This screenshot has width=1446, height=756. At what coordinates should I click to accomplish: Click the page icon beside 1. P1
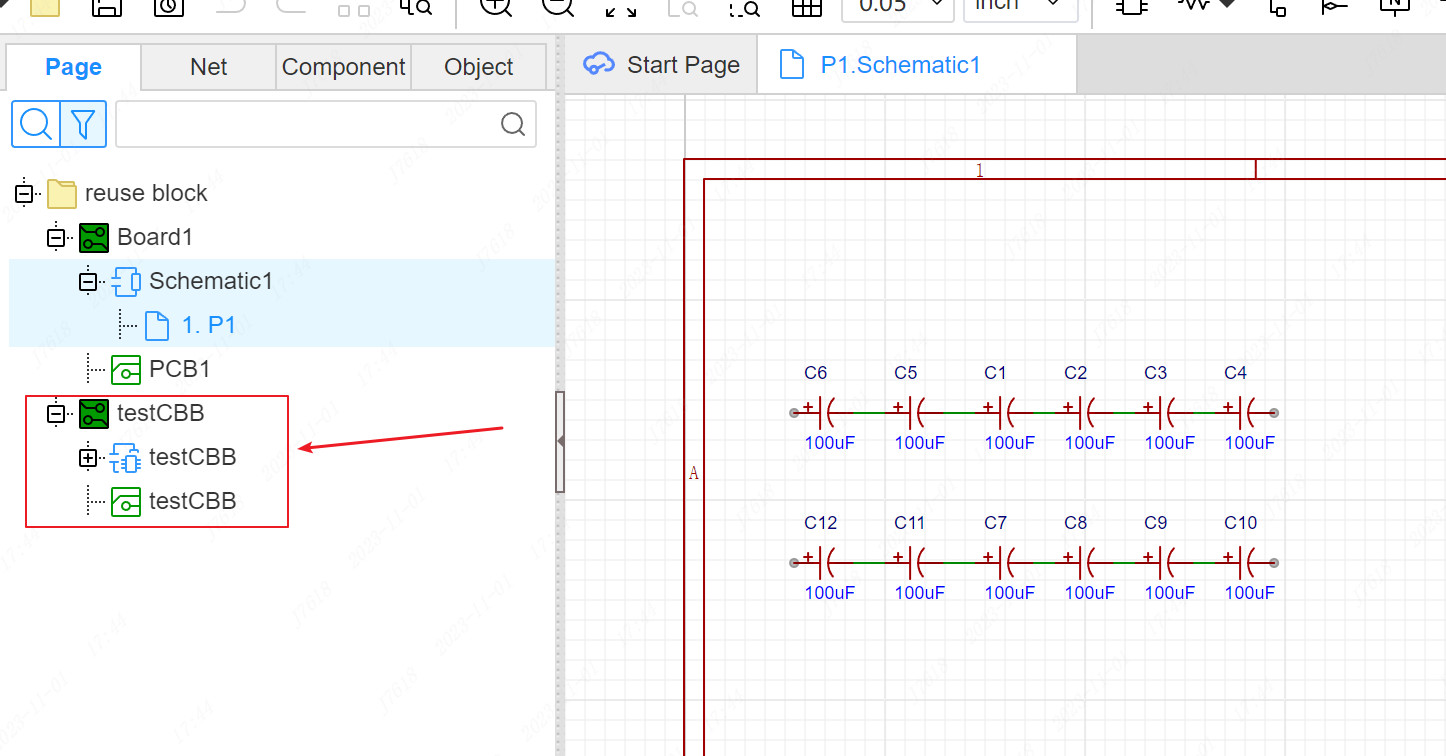point(158,325)
